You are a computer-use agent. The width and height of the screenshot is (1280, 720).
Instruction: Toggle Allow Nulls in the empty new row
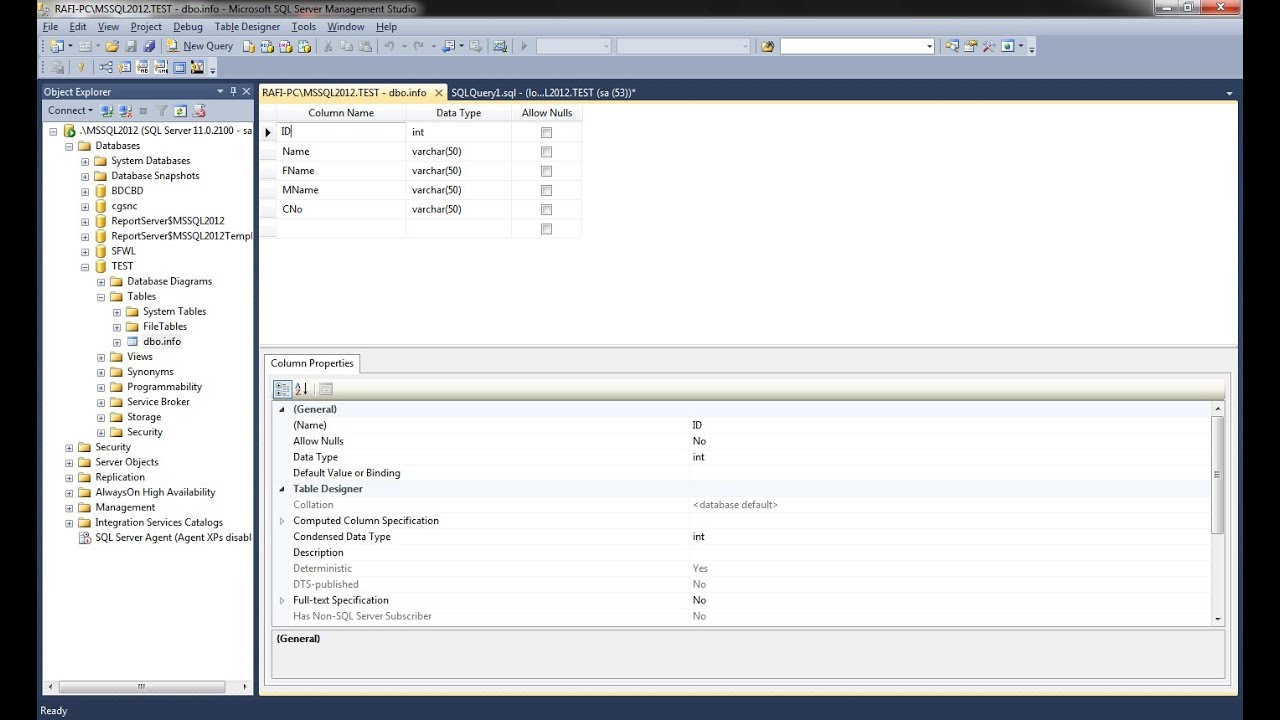coord(546,229)
